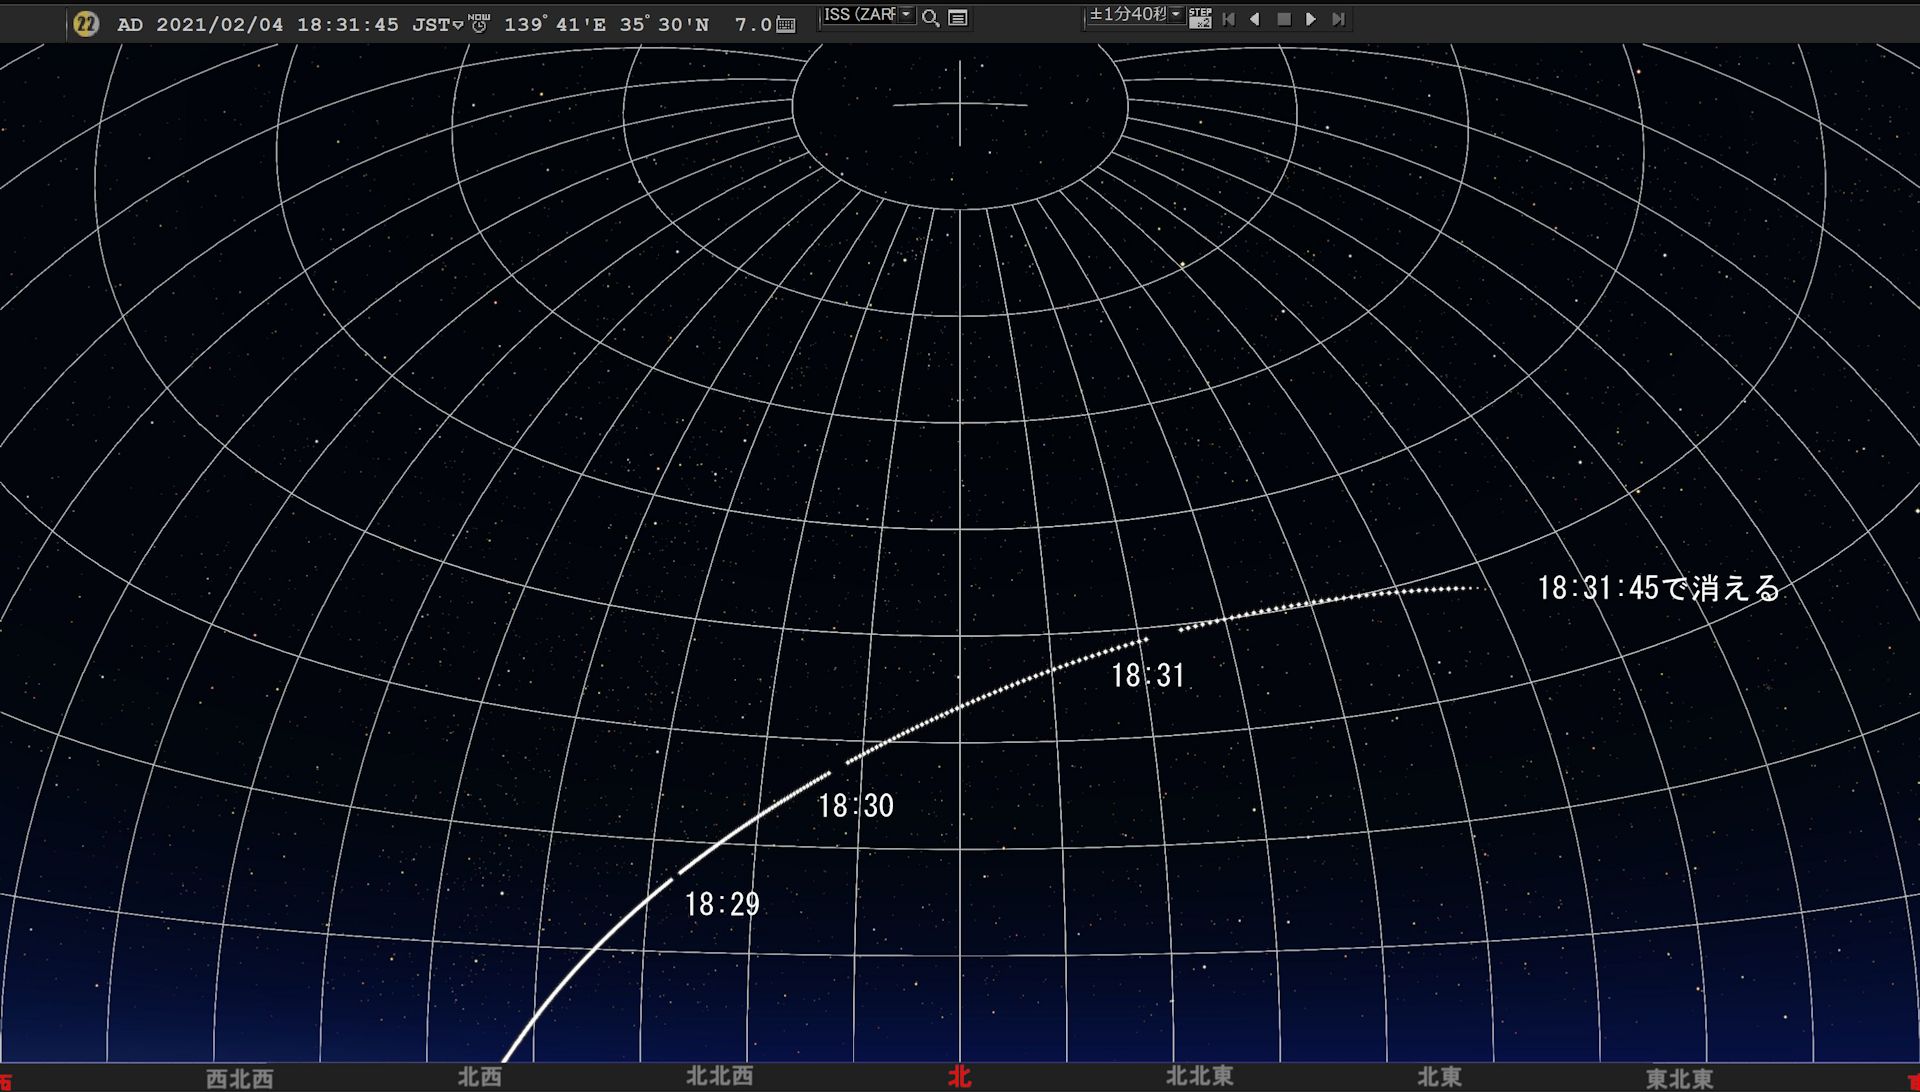This screenshot has width=1920, height=1092.
Task: Jump to first step with skip-back button
Action: 1229,19
